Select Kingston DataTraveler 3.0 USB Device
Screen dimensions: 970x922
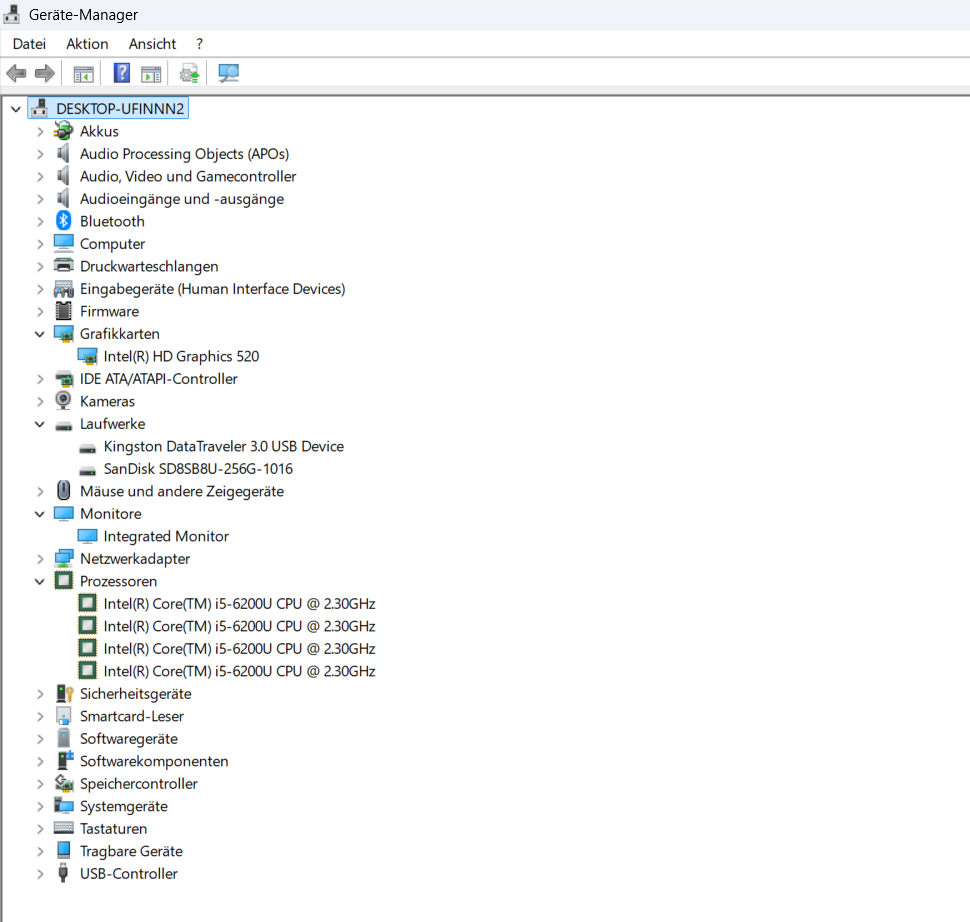click(223, 446)
